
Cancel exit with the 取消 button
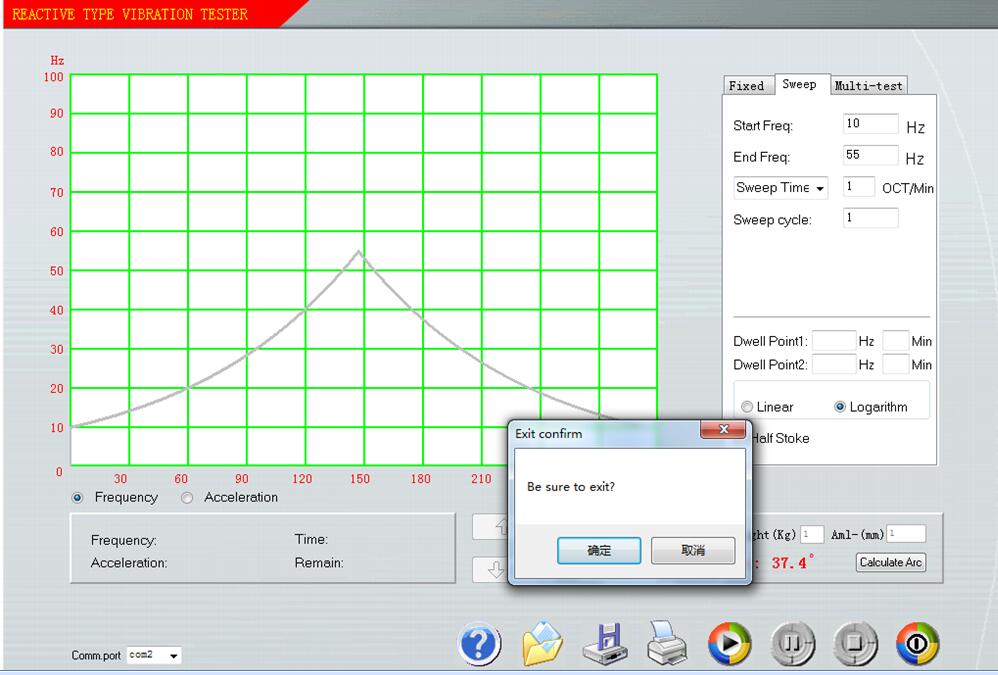[693, 550]
